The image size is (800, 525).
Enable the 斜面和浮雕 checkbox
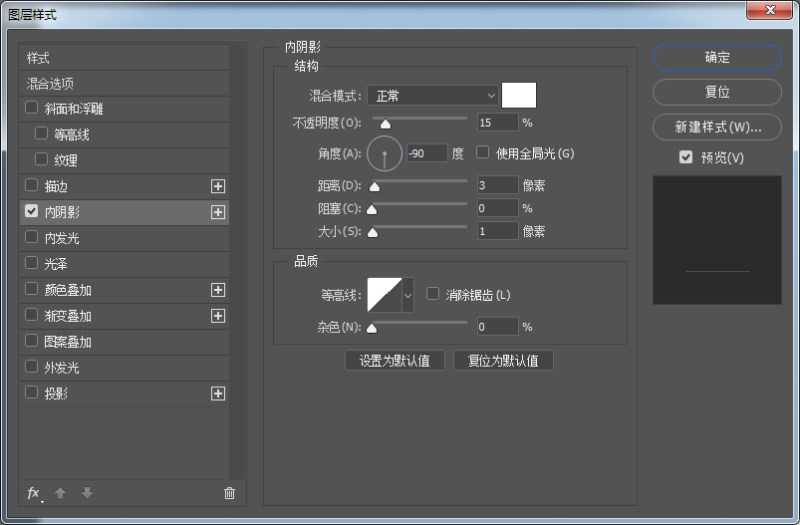32,108
